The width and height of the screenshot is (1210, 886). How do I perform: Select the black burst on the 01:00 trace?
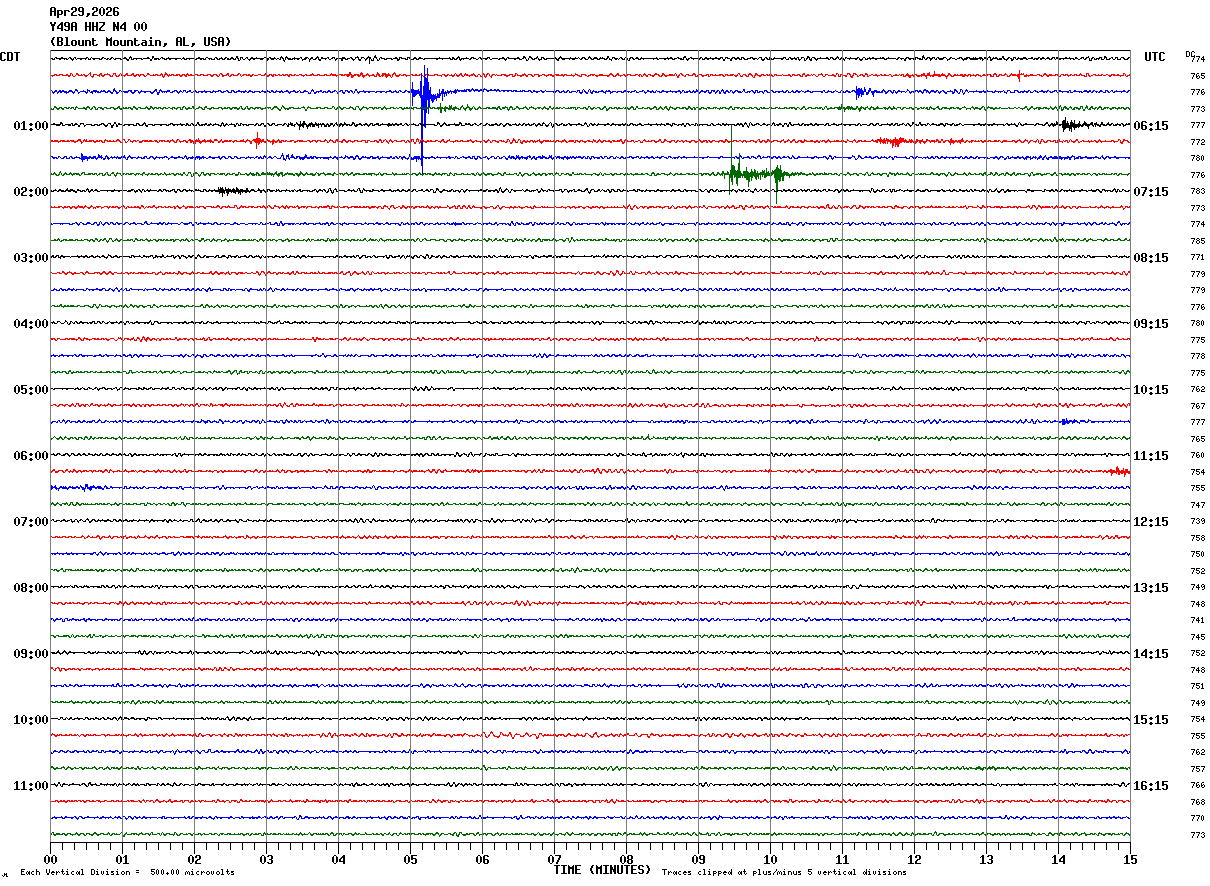[x=1070, y=125]
